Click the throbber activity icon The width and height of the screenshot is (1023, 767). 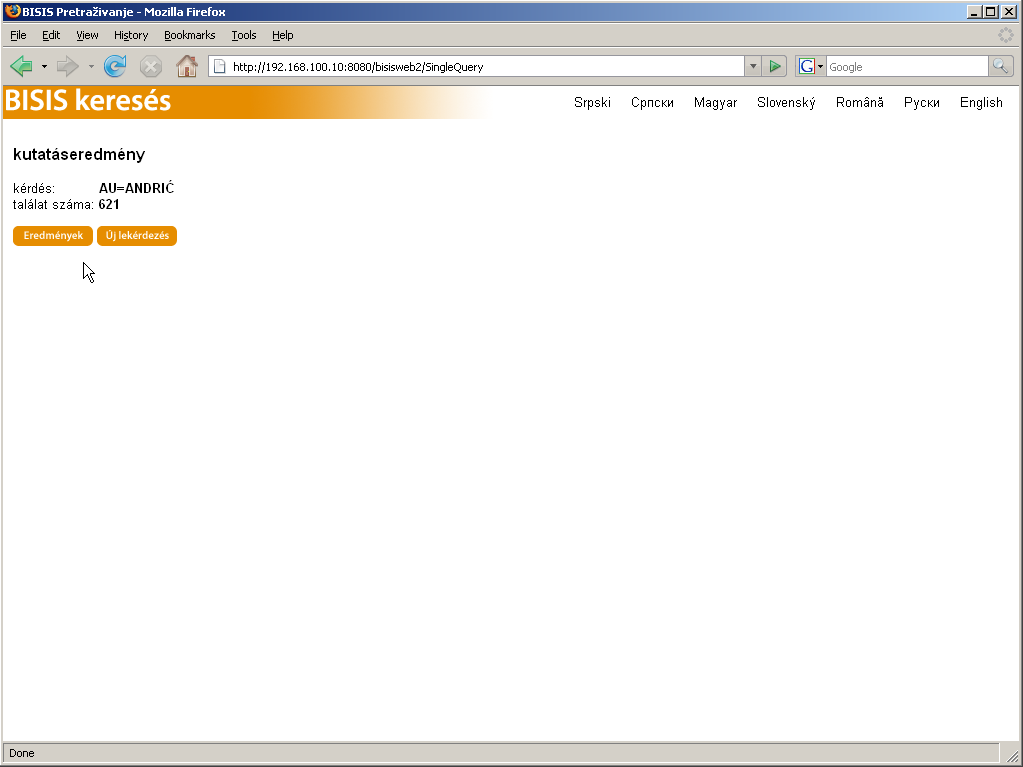coord(1005,35)
